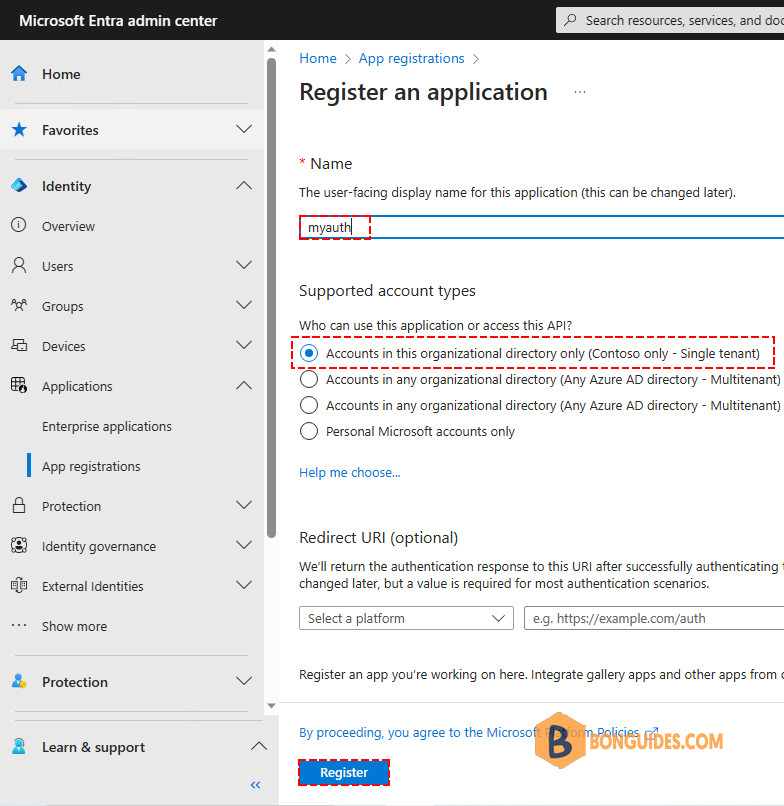Expand the Groups chevron
This screenshot has width=784, height=806.
pyautogui.click(x=244, y=305)
